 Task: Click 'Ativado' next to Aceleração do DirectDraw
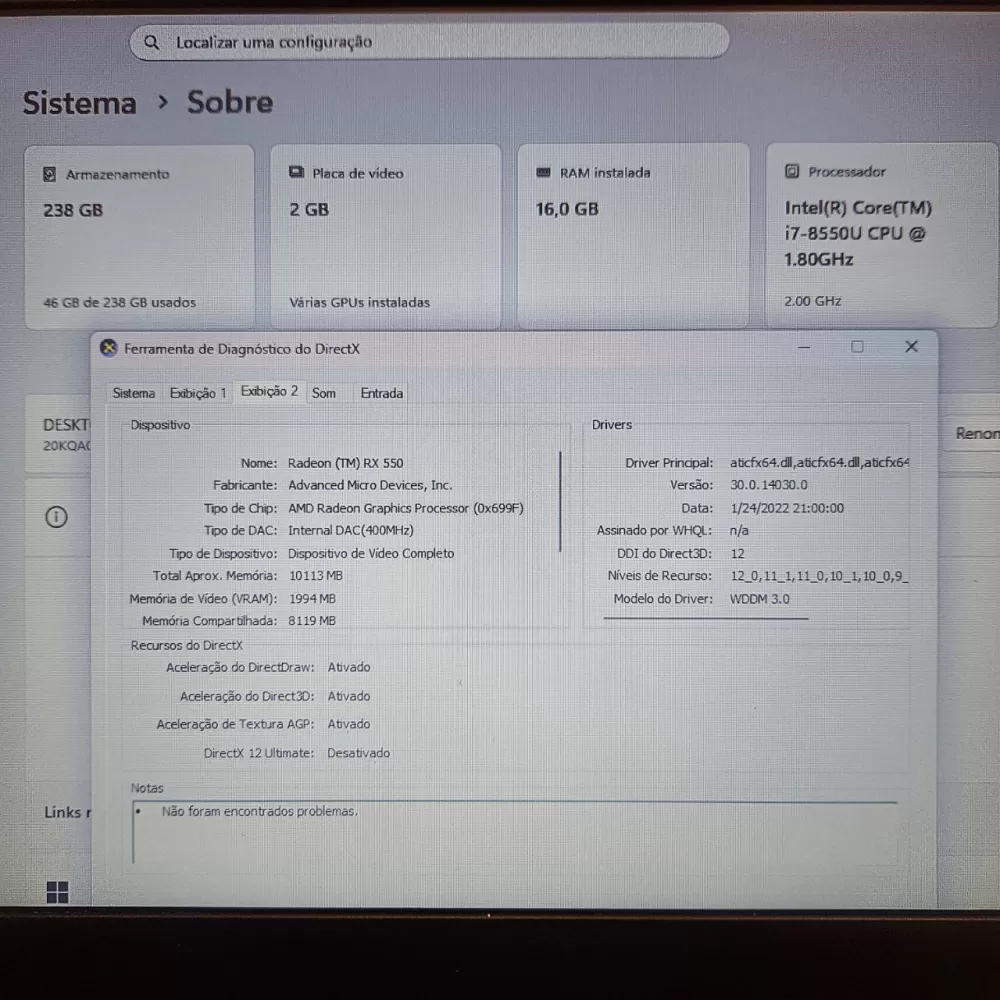tap(349, 667)
